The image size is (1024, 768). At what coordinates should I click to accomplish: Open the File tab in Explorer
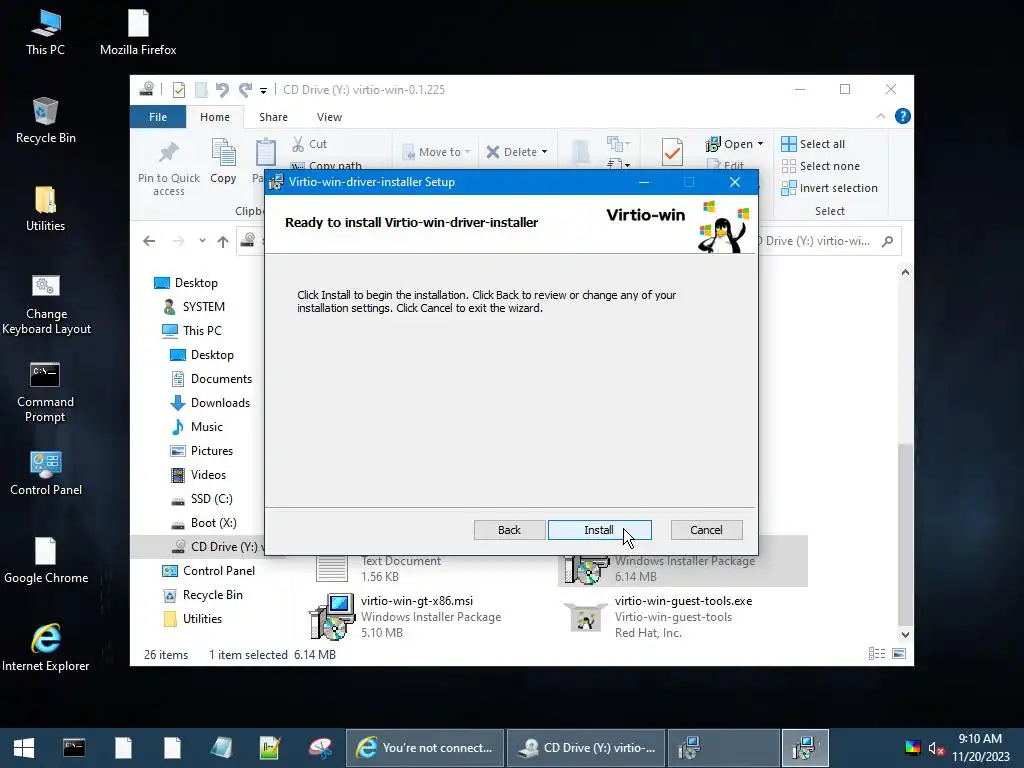(x=158, y=117)
